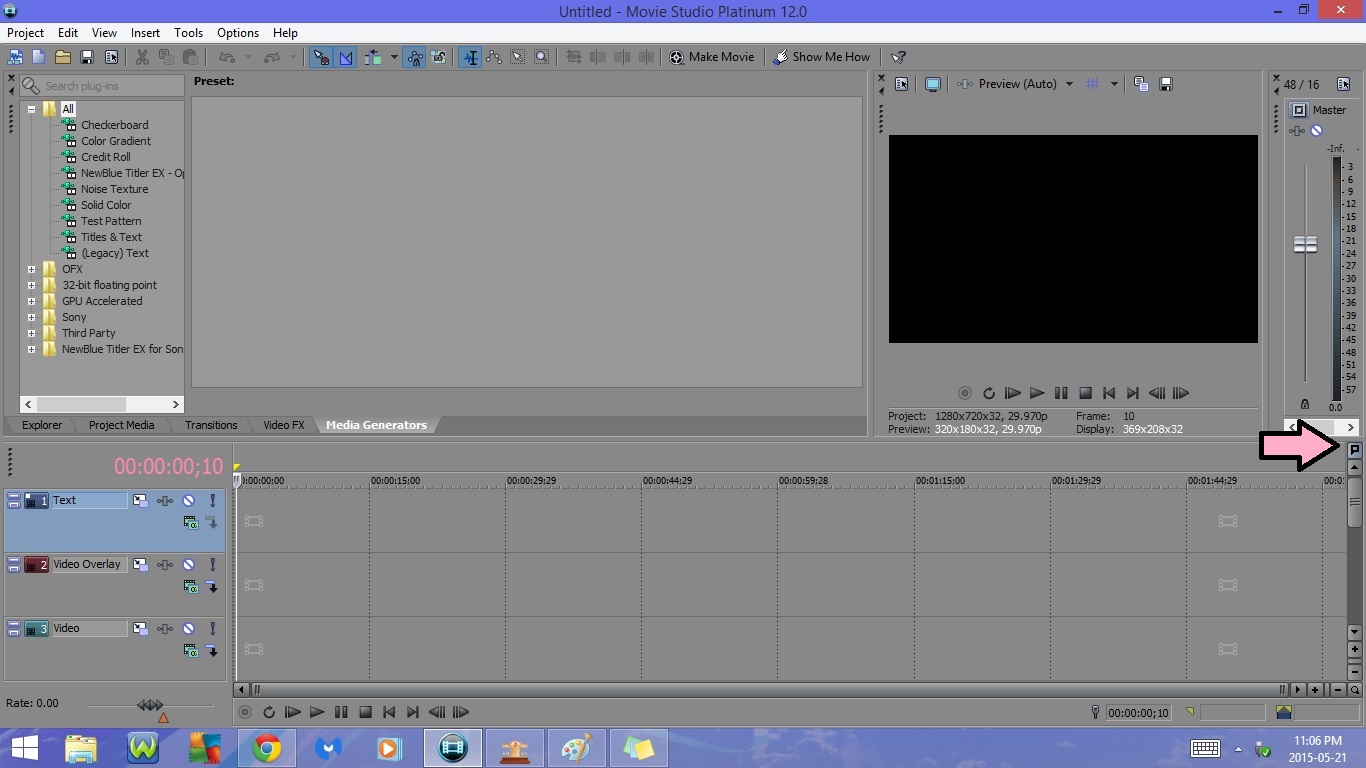This screenshot has width=1366, height=768.
Task: Zoom in track height plus button
Action: point(1355,650)
